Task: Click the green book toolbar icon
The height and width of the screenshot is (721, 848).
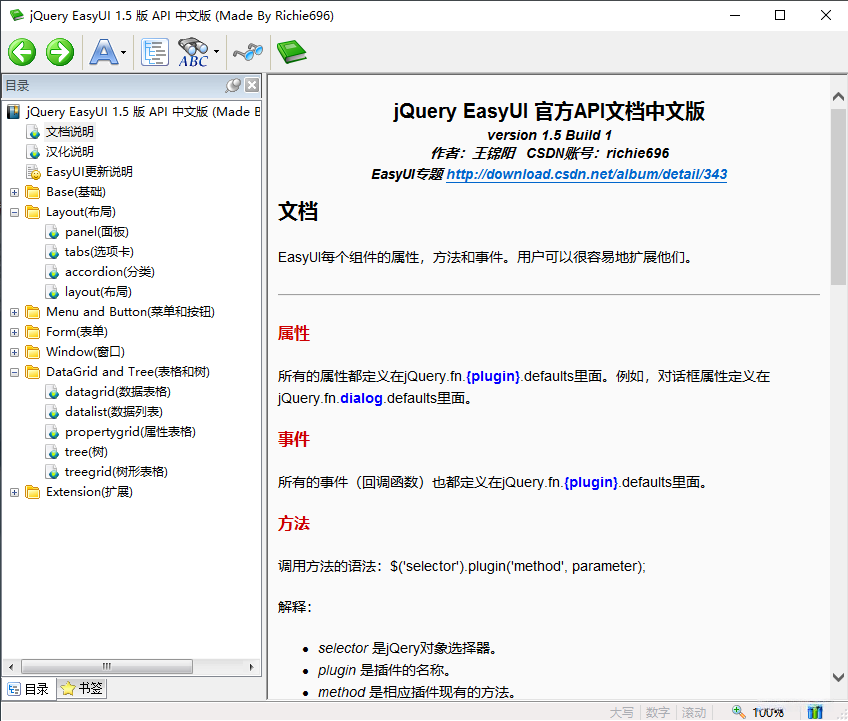Action: coord(292,52)
